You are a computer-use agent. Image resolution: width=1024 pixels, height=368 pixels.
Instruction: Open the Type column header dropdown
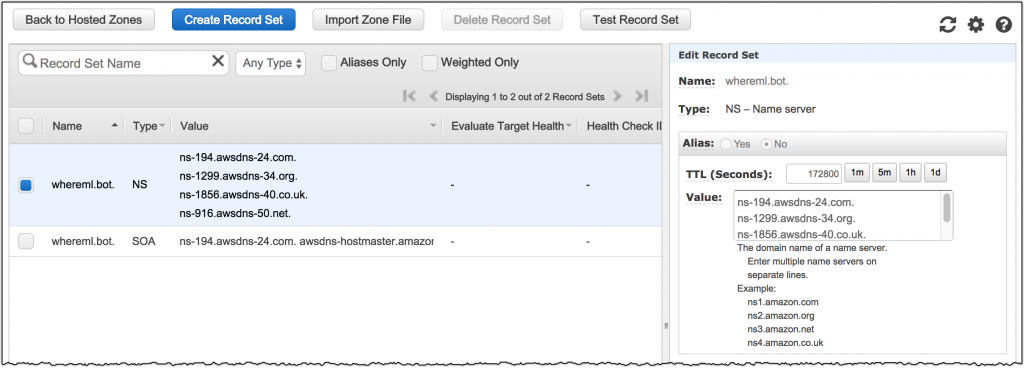161,126
